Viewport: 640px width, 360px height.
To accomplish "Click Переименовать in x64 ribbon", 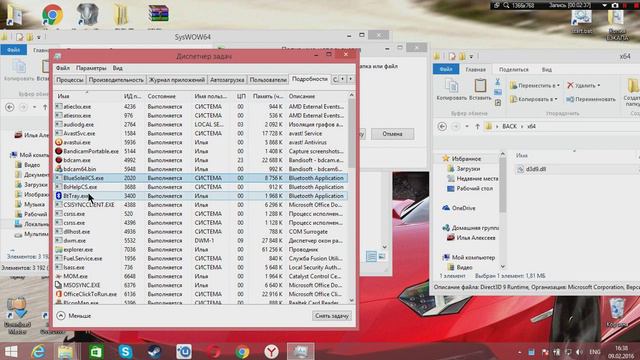I will (591, 99).
